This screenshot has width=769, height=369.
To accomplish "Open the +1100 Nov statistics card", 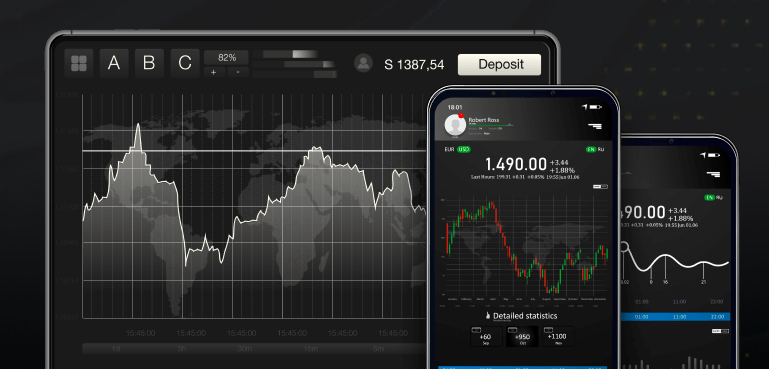I will pos(558,337).
